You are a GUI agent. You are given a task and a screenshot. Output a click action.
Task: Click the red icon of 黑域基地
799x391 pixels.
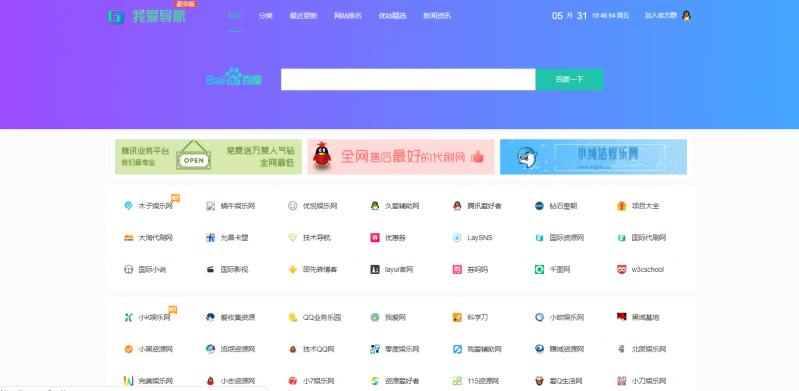(622, 317)
